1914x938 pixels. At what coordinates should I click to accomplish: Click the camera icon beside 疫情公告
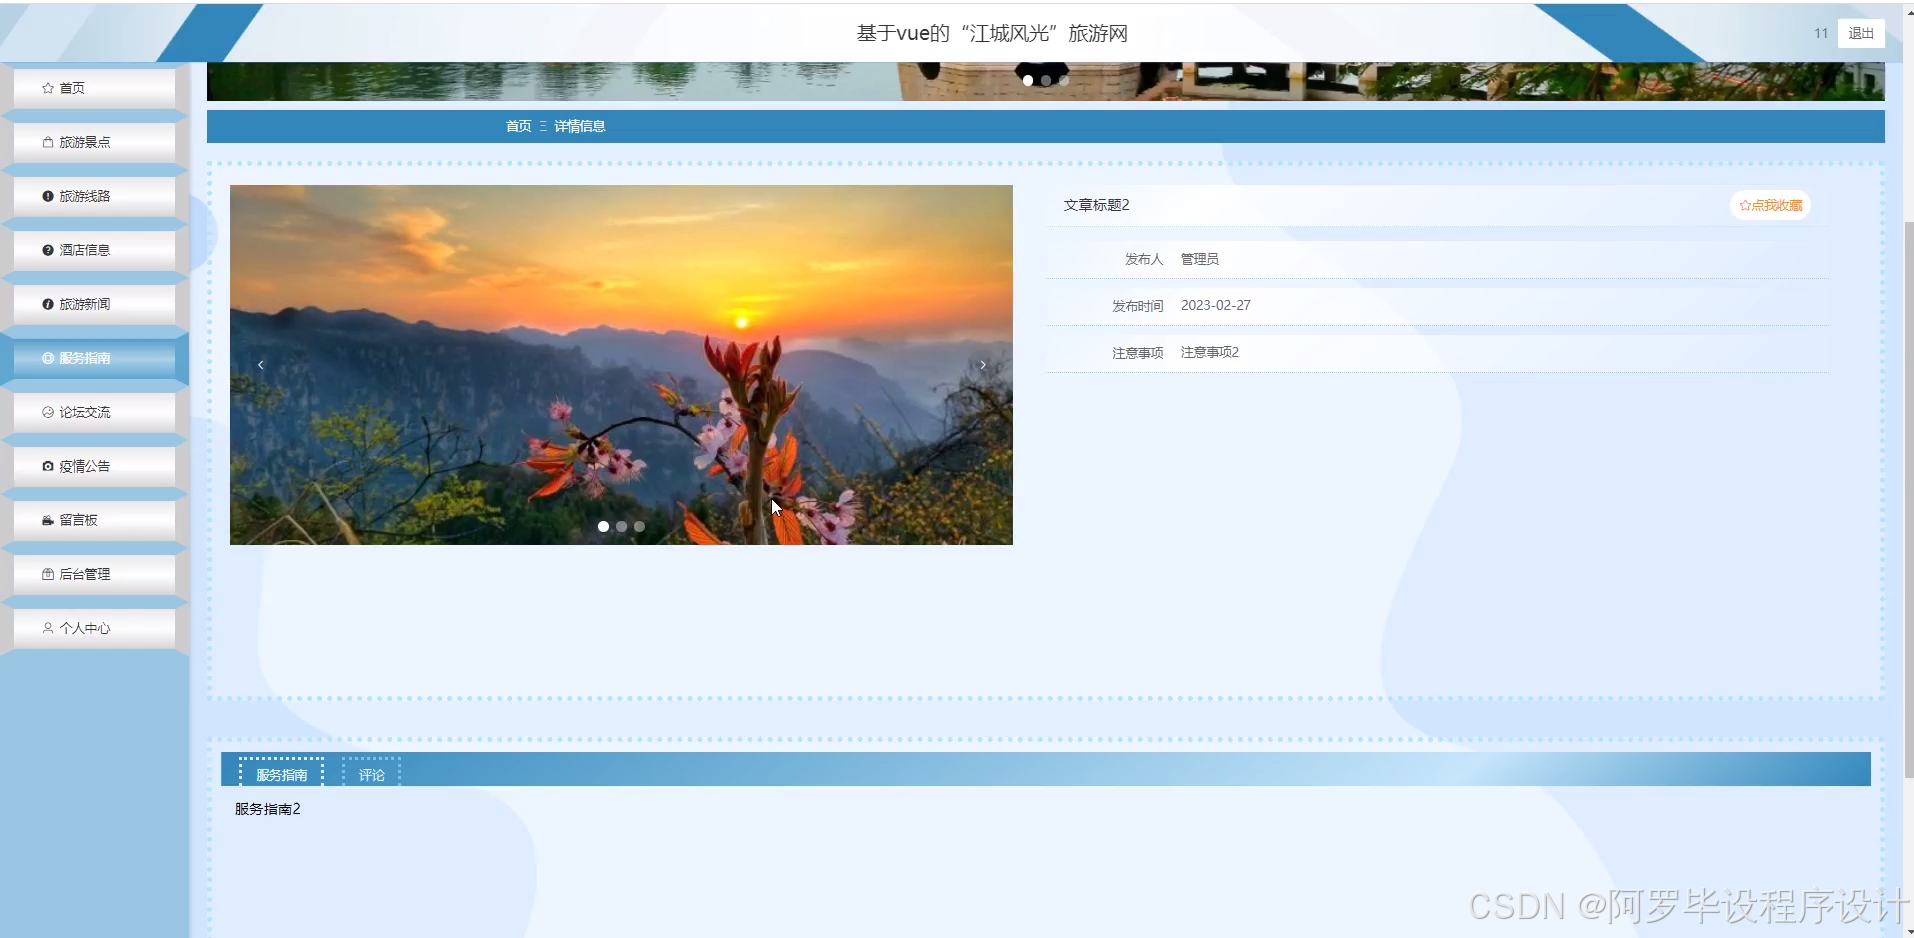tap(48, 466)
